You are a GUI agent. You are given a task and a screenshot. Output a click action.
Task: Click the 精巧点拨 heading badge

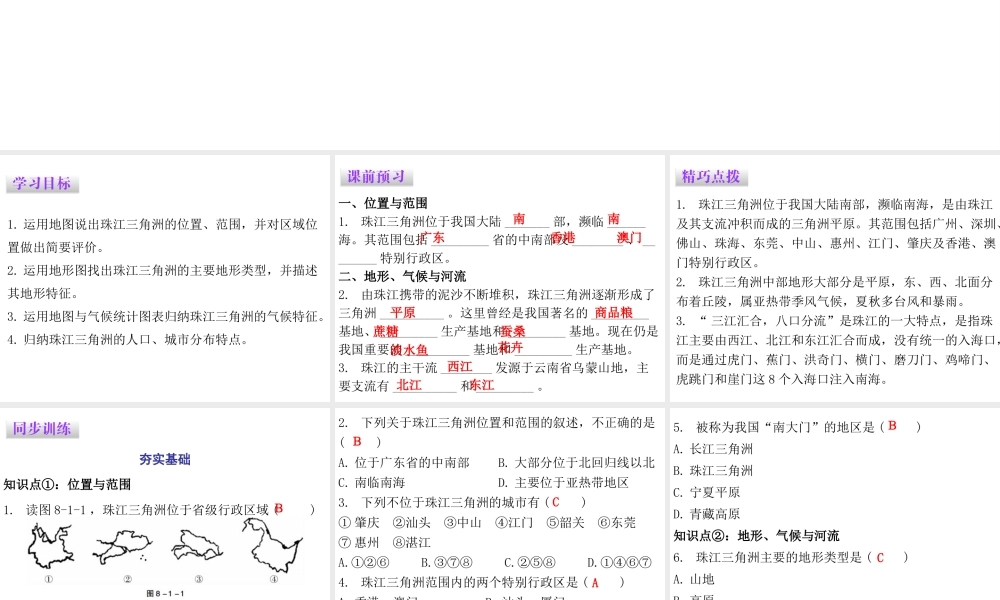coord(711,177)
